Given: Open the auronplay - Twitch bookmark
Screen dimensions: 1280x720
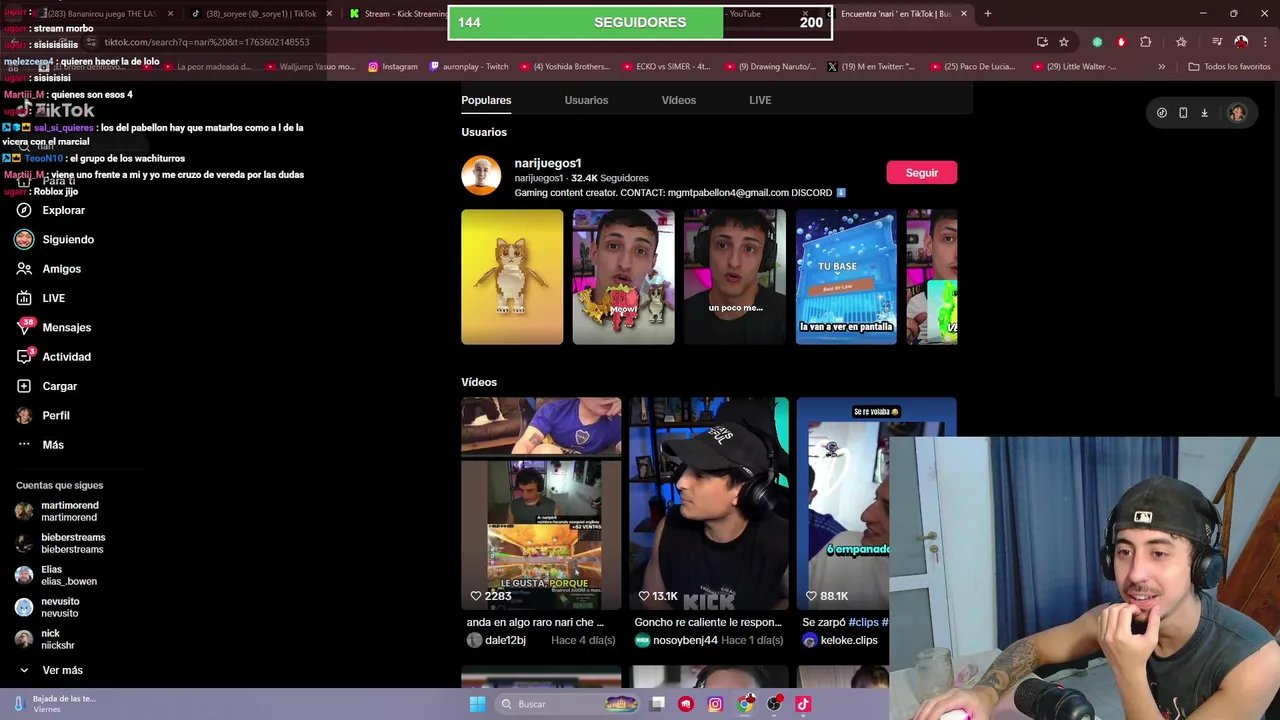Looking at the screenshot, I should click(x=469, y=67).
